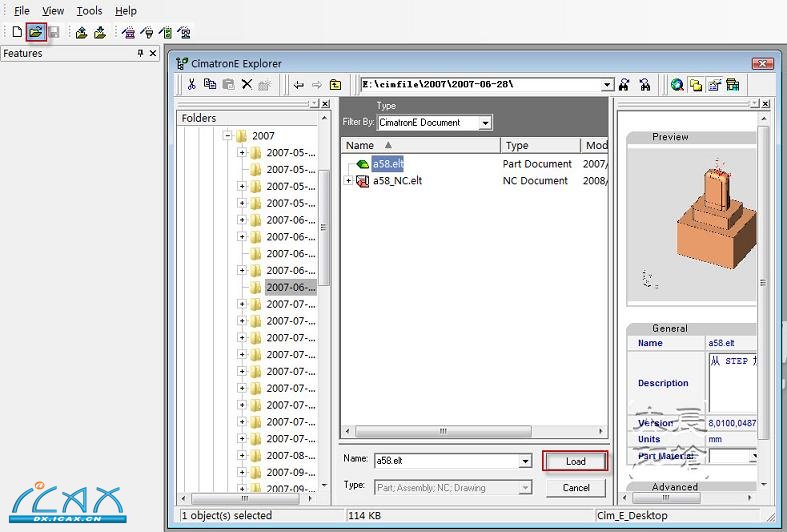The image size is (787, 532).
Task: Pin the Features panel
Action: pos(141,54)
